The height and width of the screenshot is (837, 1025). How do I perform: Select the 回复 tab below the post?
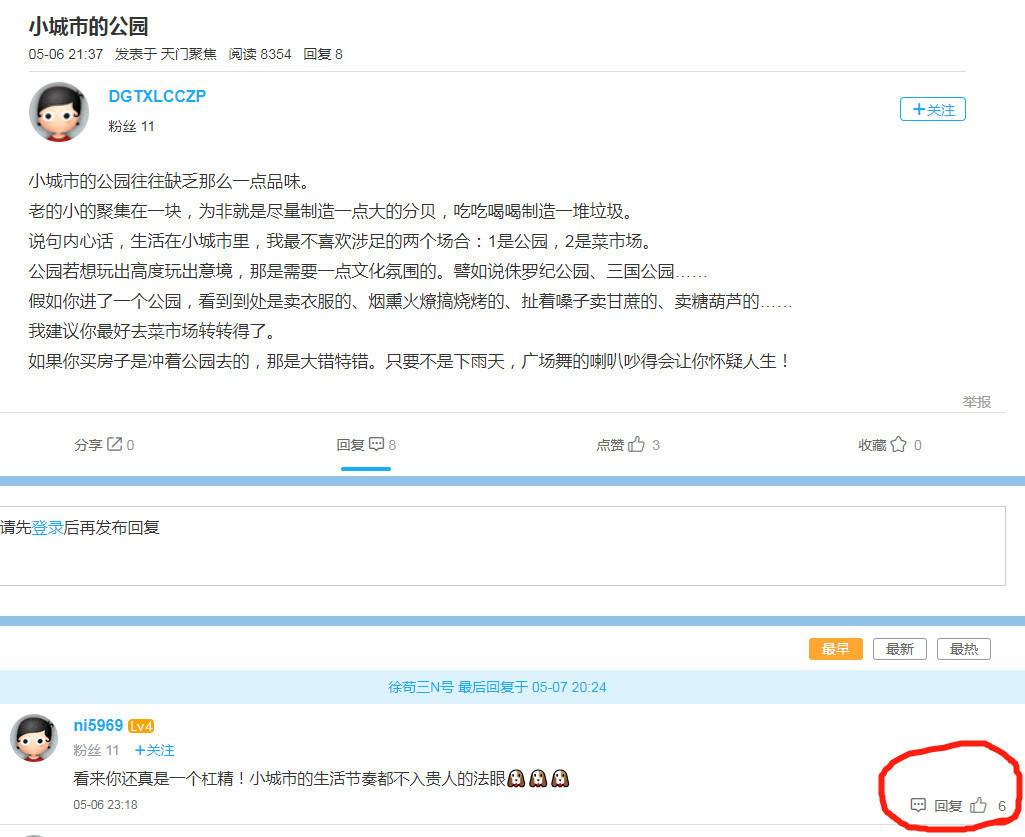pyautogui.click(x=366, y=445)
